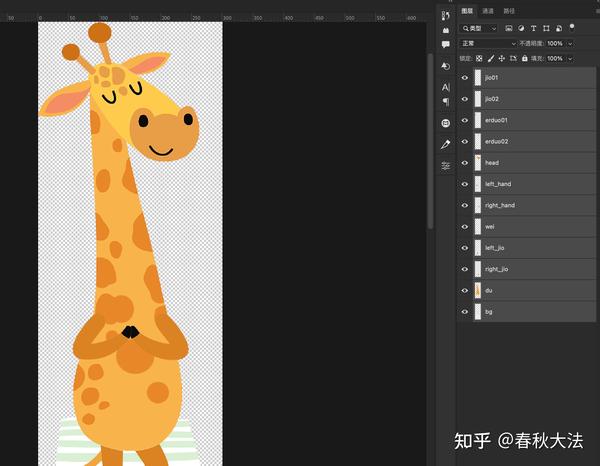Open the History panel icon in the dock
The height and width of the screenshot is (466, 600).
[x=445, y=16]
